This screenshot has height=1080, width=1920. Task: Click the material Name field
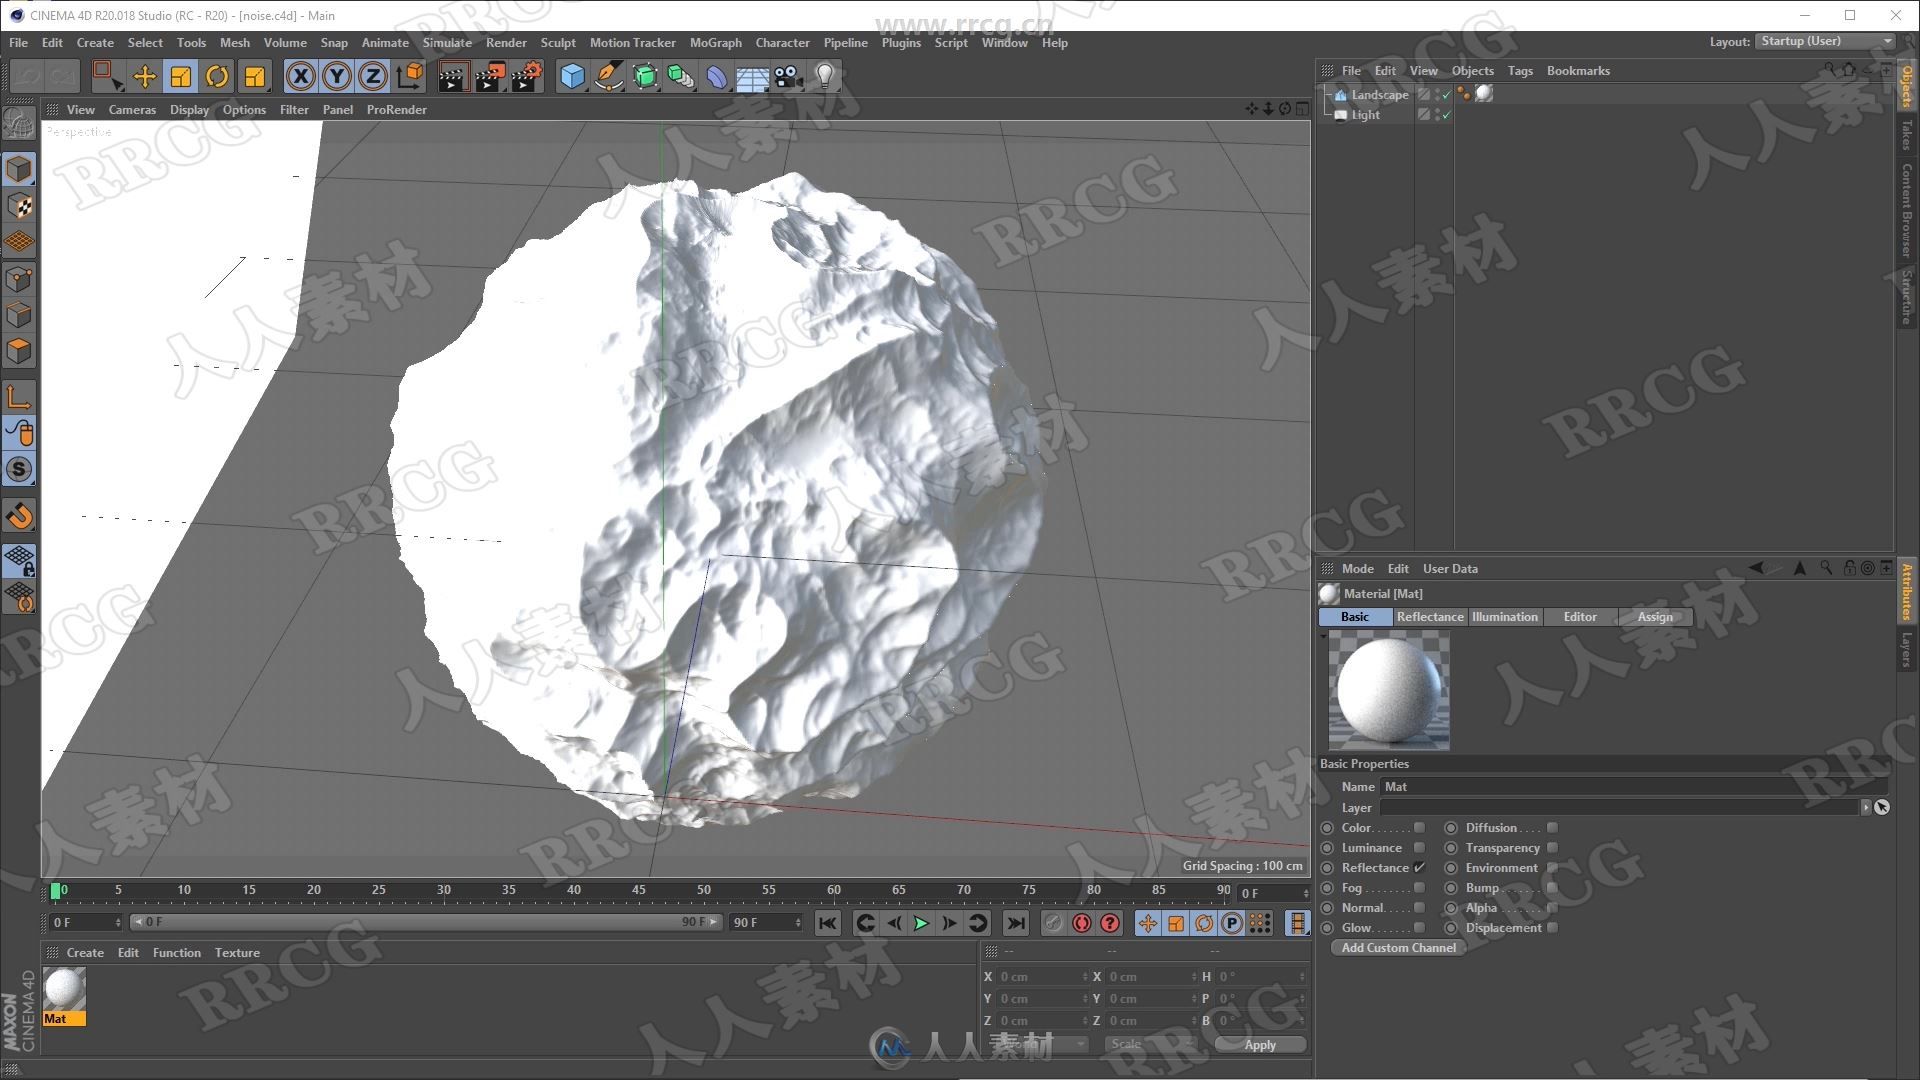click(x=1632, y=787)
